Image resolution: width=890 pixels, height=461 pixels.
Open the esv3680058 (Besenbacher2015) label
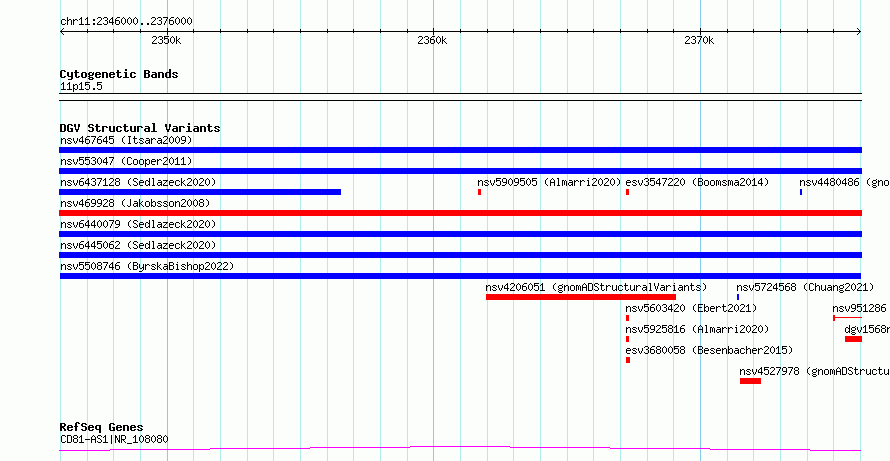(x=709, y=350)
